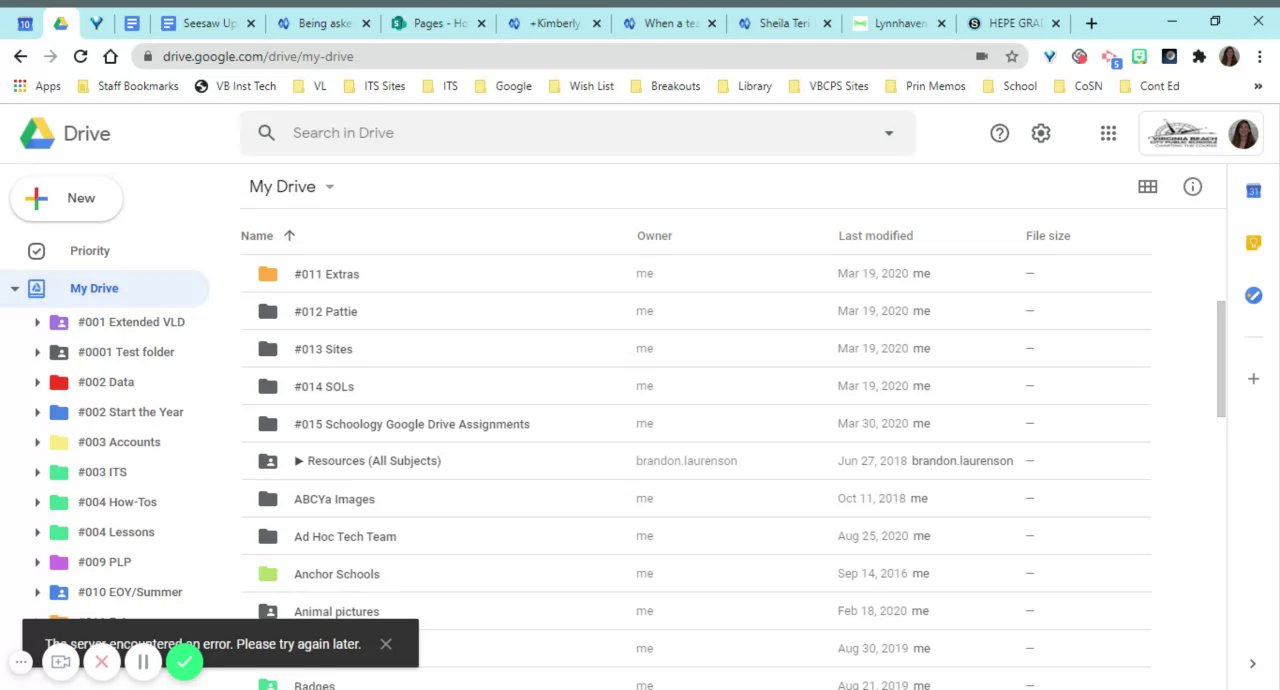Image resolution: width=1280 pixels, height=690 pixels.
Task: Click the New button
Action: click(67, 199)
